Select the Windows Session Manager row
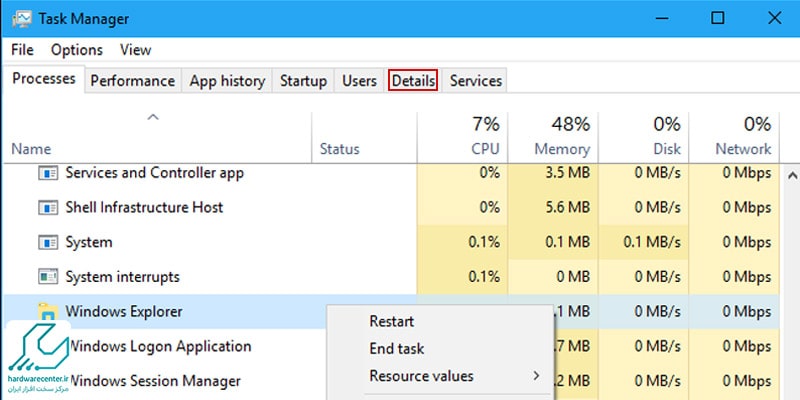800x400 pixels. click(391, 381)
